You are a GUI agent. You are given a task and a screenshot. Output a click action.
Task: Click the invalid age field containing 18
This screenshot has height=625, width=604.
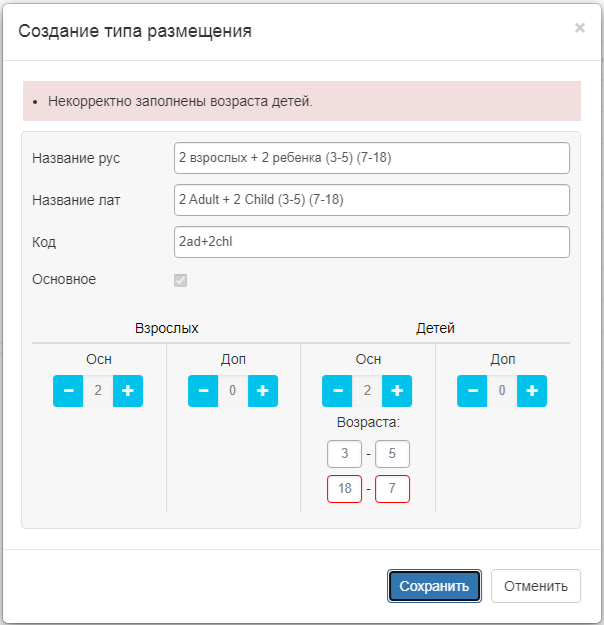pos(344,489)
